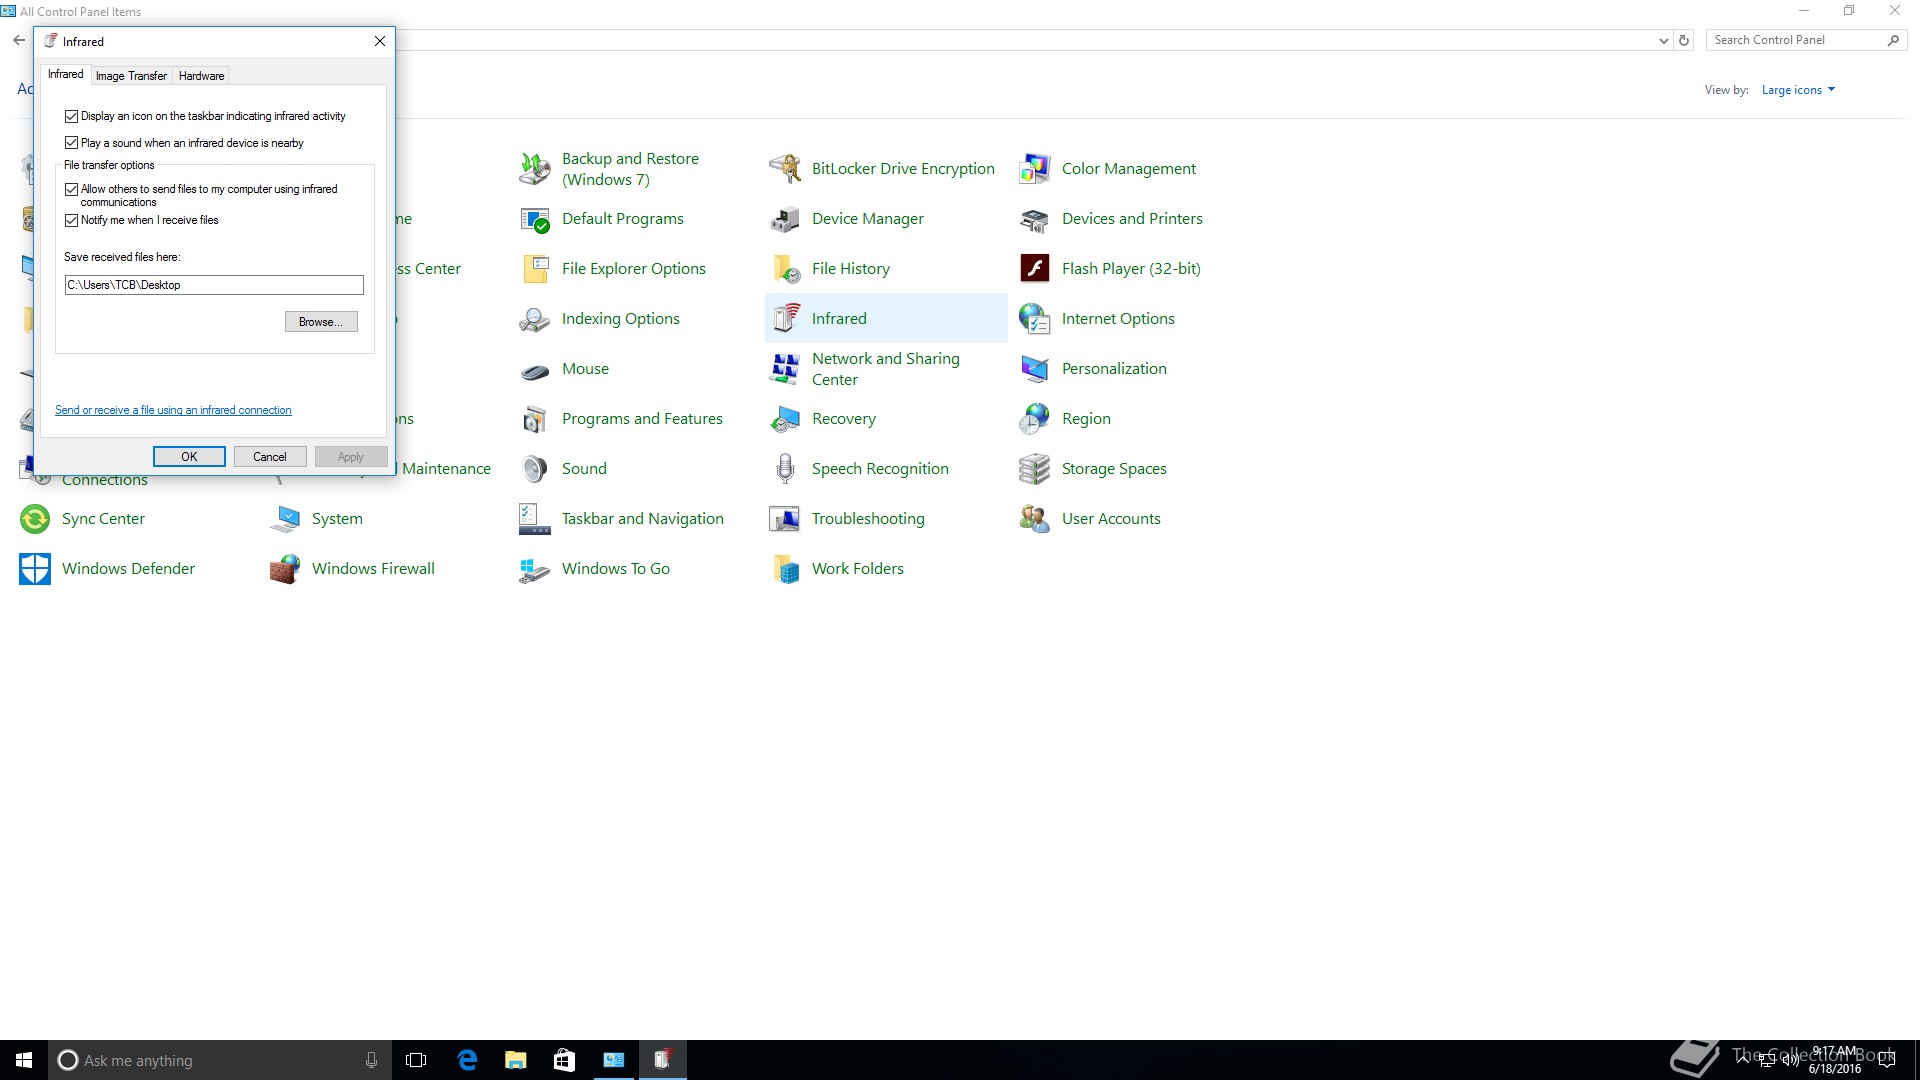Viewport: 1920px width, 1080px height.
Task: Open the View by Large icons dropdown
Action: (x=1798, y=90)
